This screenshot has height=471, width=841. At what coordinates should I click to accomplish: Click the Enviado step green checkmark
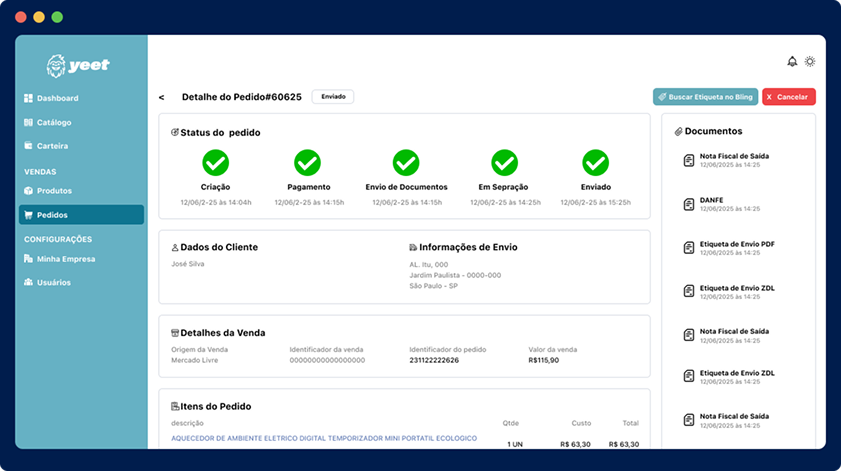pos(596,162)
